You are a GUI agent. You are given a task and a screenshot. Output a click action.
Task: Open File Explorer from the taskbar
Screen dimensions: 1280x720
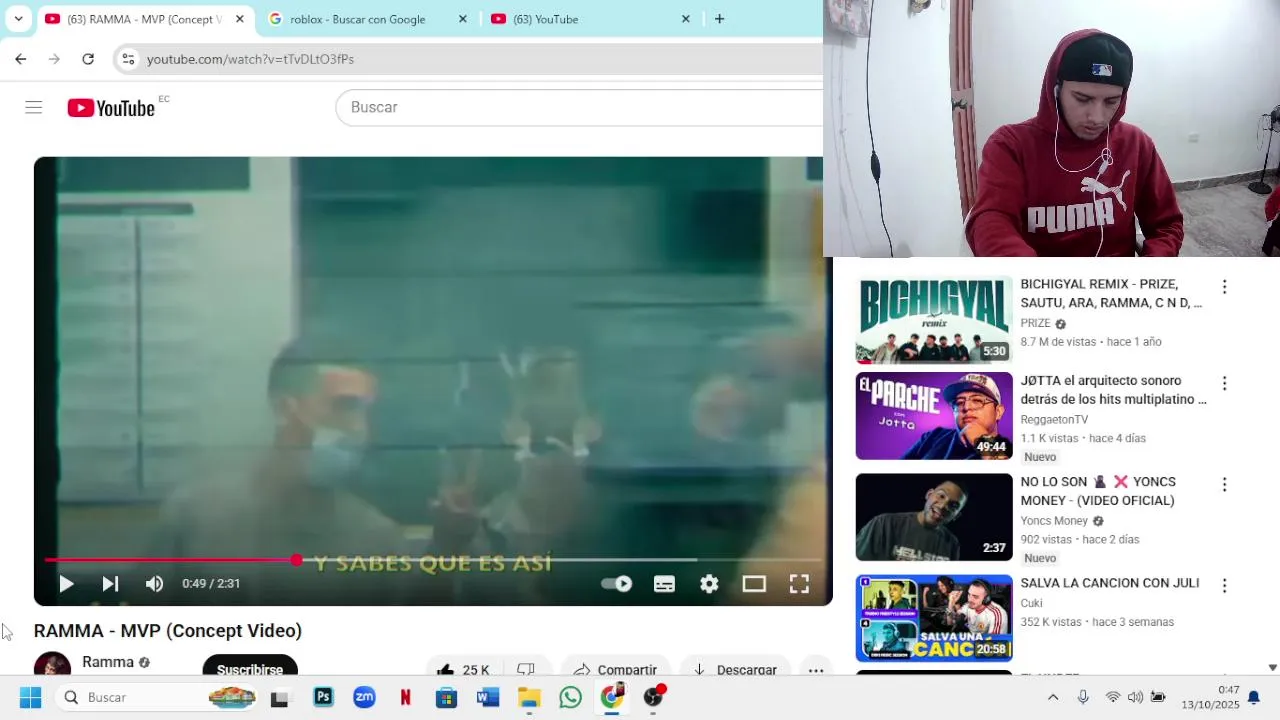coord(529,697)
